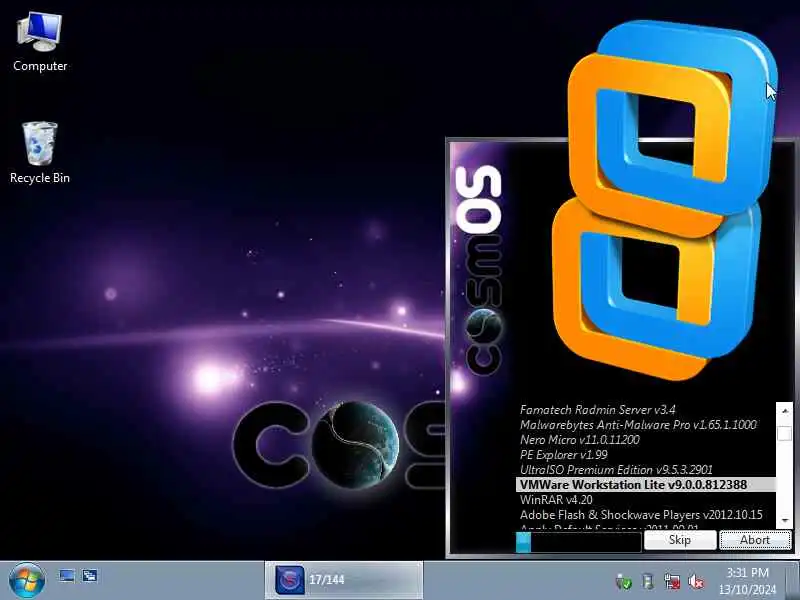Screen dimensions: 800x600
Task: Click the large VMware Workstation logo
Action: point(663,199)
